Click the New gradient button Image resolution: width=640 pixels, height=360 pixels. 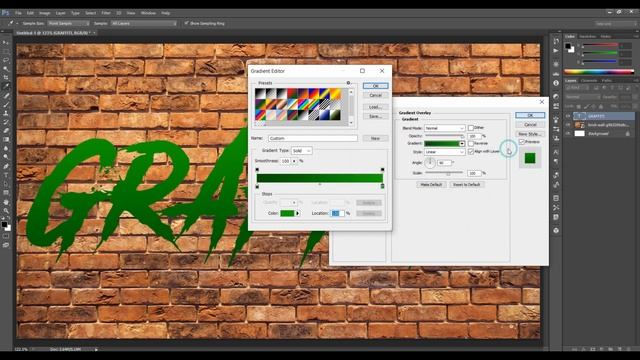[x=376, y=138]
